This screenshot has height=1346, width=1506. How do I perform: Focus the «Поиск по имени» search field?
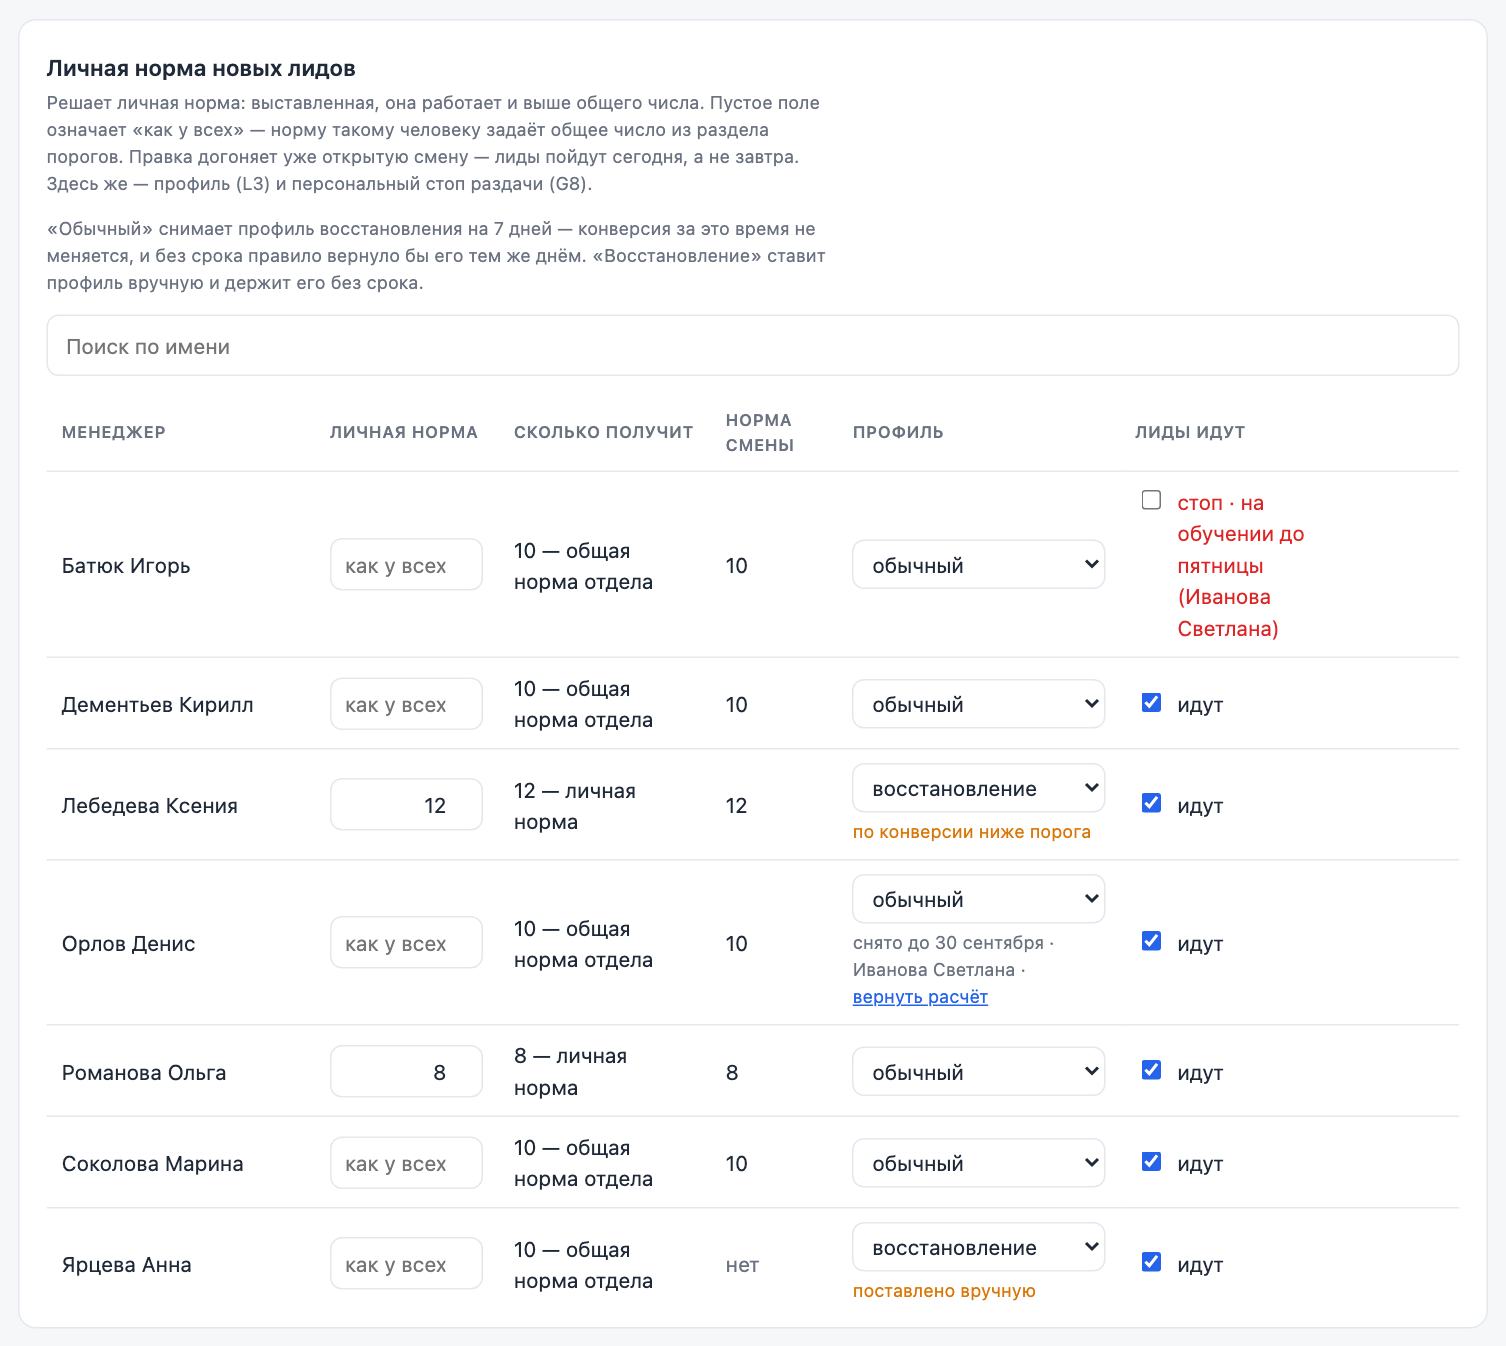coord(752,346)
